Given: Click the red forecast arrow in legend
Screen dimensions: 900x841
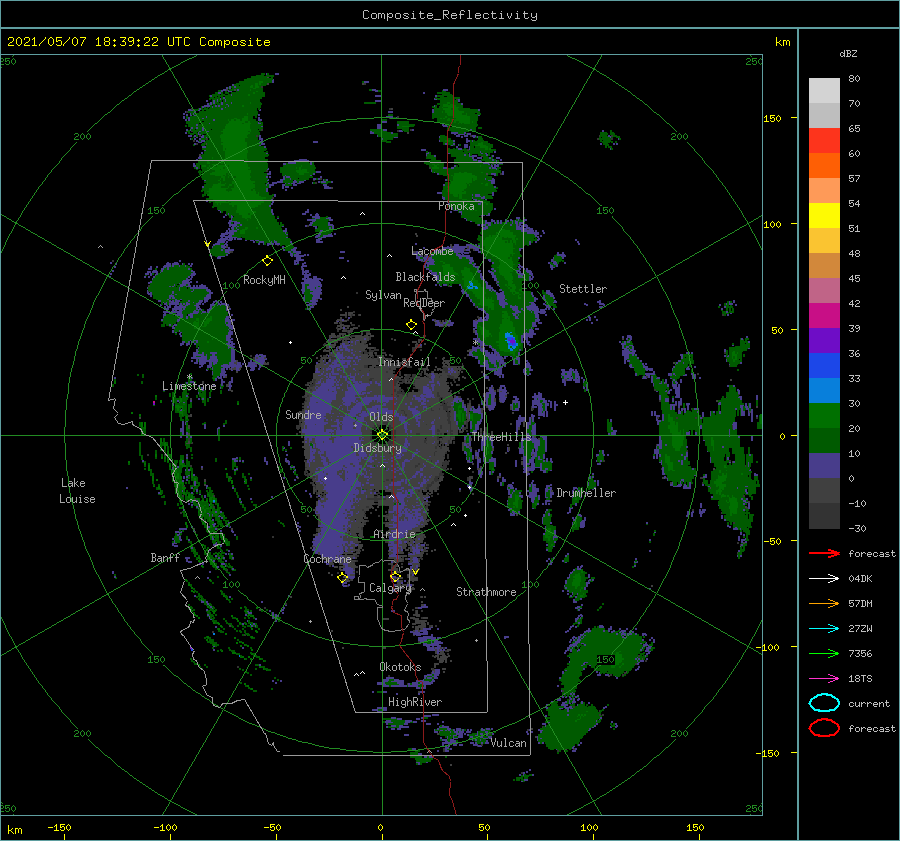Looking at the screenshot, I should 824,553.
